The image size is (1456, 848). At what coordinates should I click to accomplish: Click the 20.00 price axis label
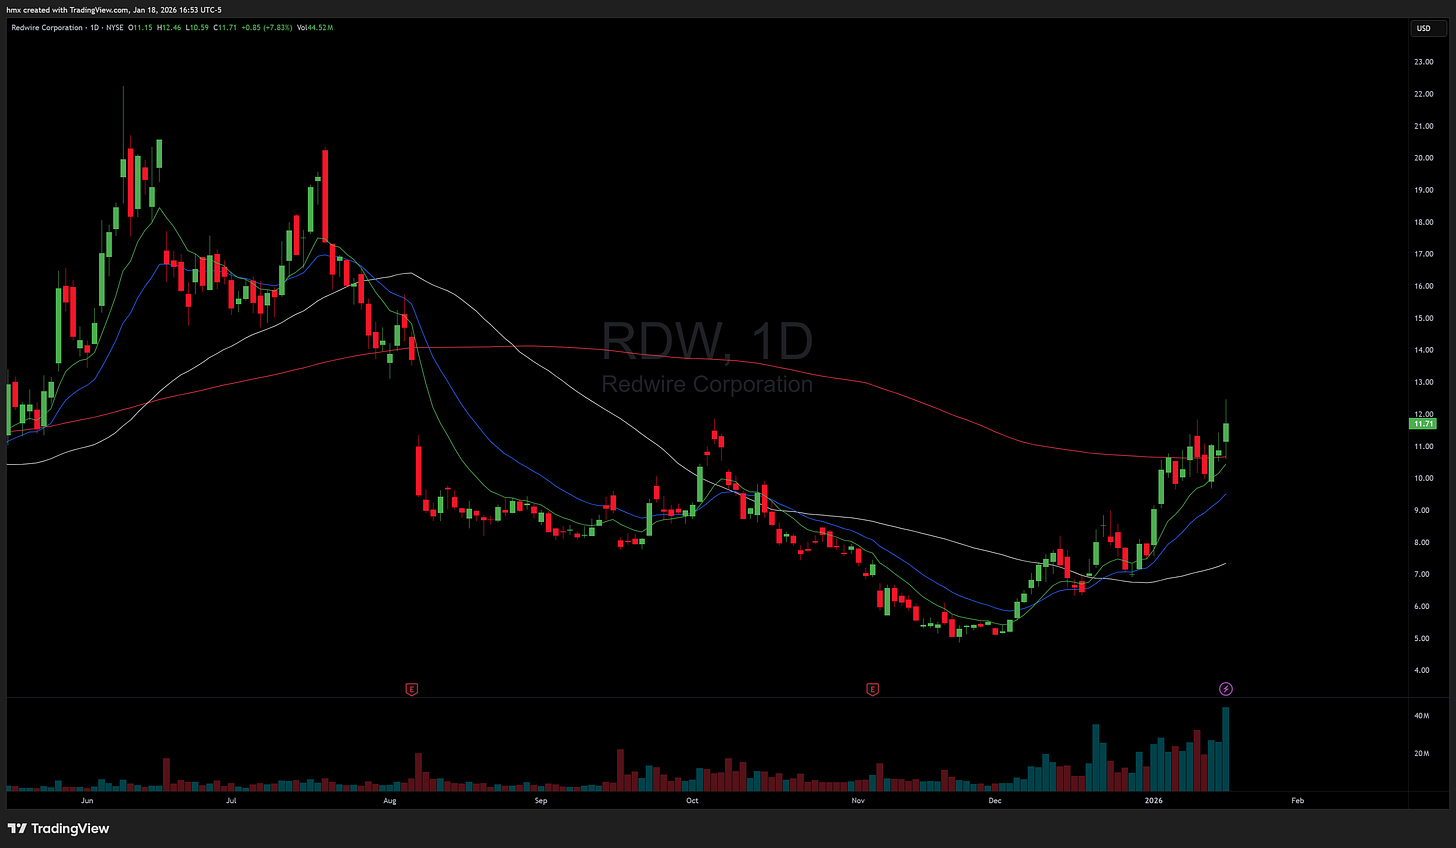pyautogui.click(x=1423, y=158)
